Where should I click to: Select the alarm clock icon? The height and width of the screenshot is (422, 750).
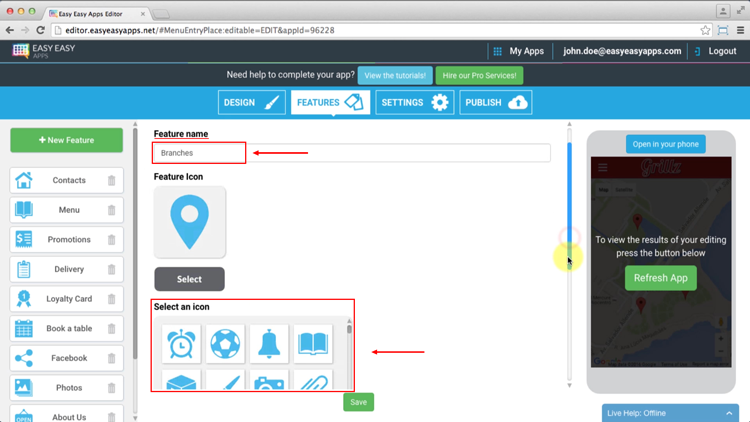[x=181, y=344]
